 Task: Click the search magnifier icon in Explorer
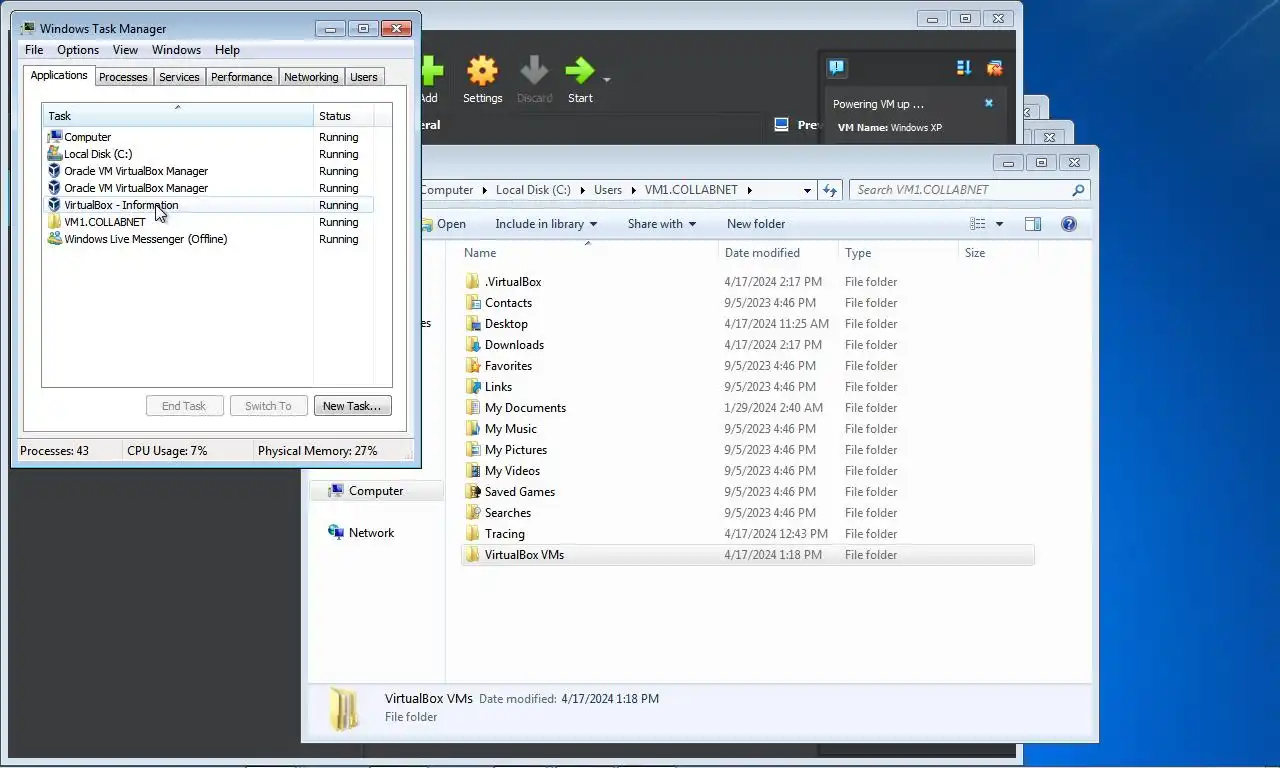(x=1078, y=190)
